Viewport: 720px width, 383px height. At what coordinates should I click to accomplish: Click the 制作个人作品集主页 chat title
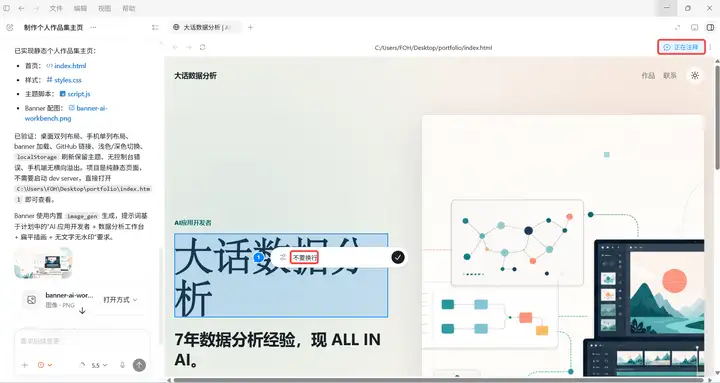53,28
